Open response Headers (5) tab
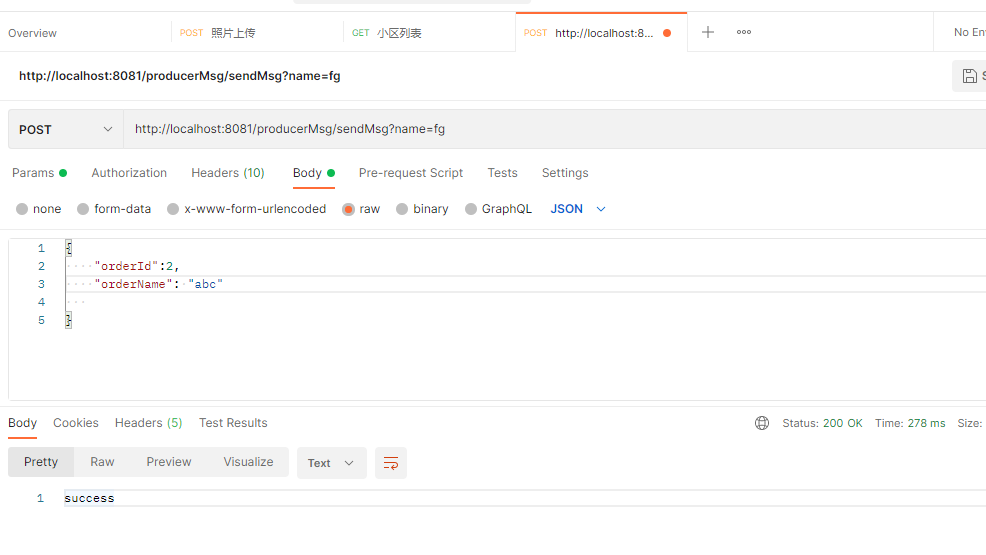This screenshot has width=986, height=555. [x=148, y=423]
